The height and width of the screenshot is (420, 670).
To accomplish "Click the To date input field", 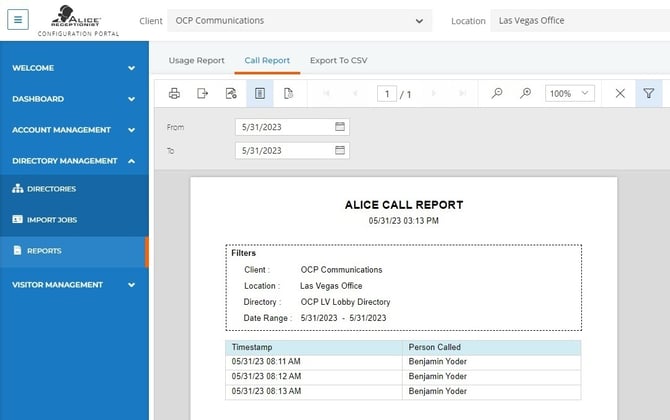I will pos(292,150).
